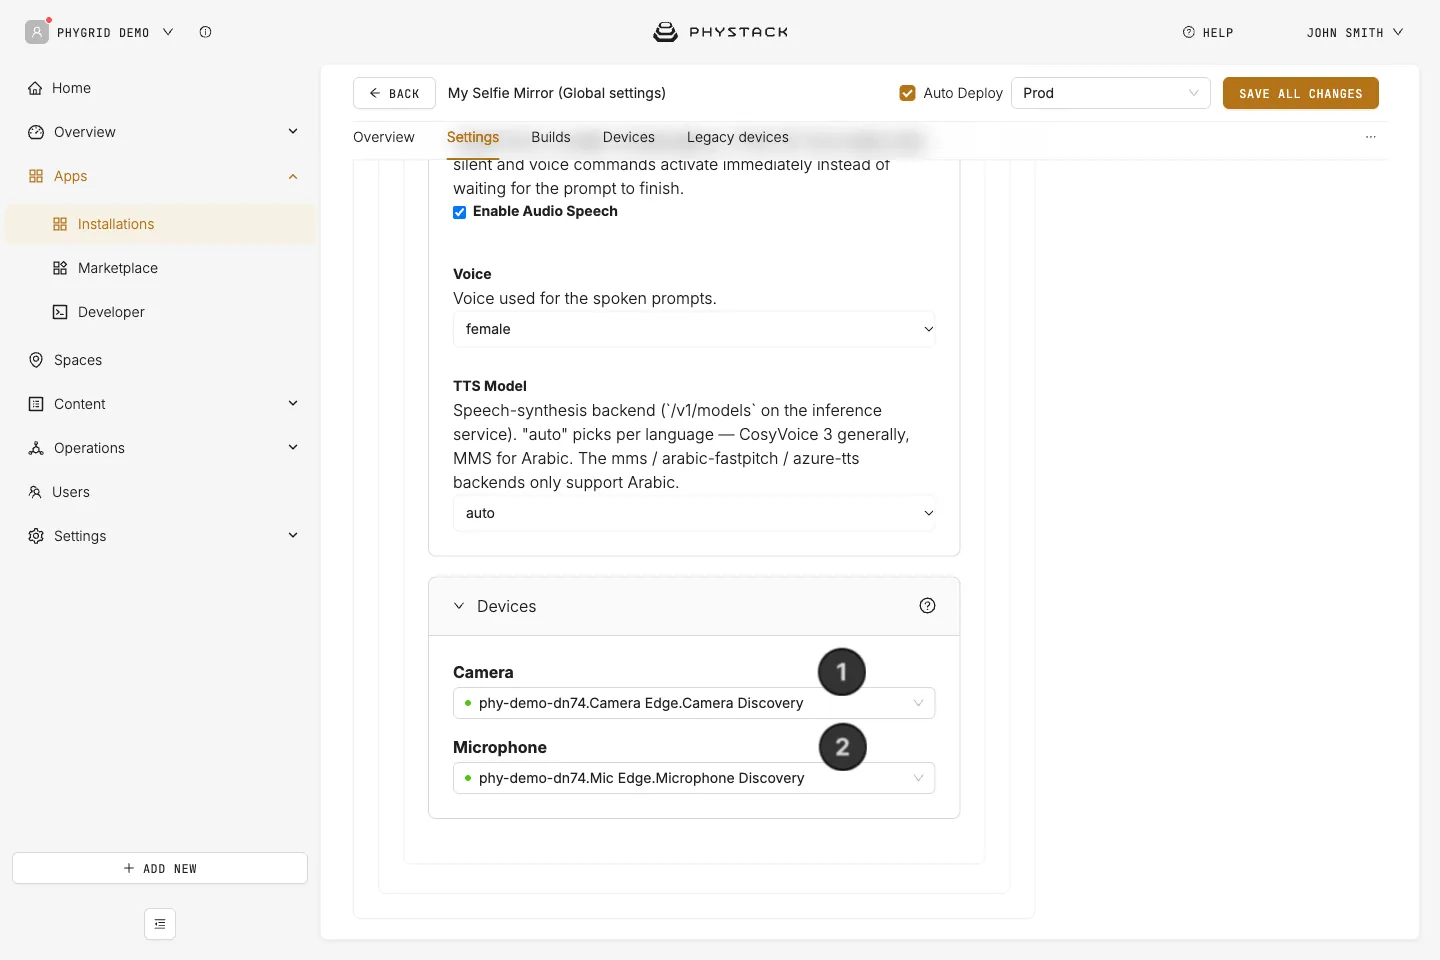Uncheck Enable Audio Speech
The height and width of the screenshot is (960, 1440).
(460, 212)
